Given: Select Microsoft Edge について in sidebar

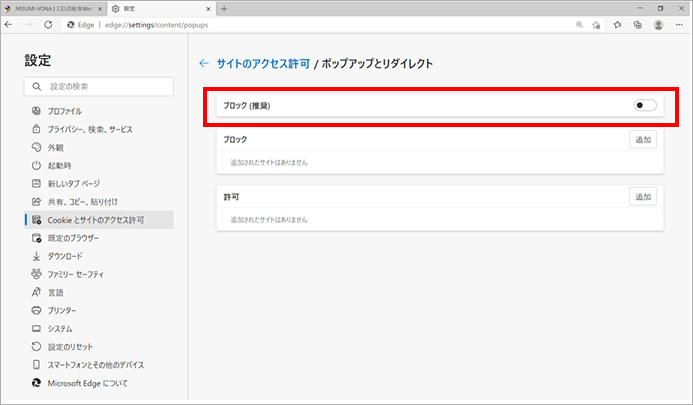Looking at the screenshot, I should 88,383.
